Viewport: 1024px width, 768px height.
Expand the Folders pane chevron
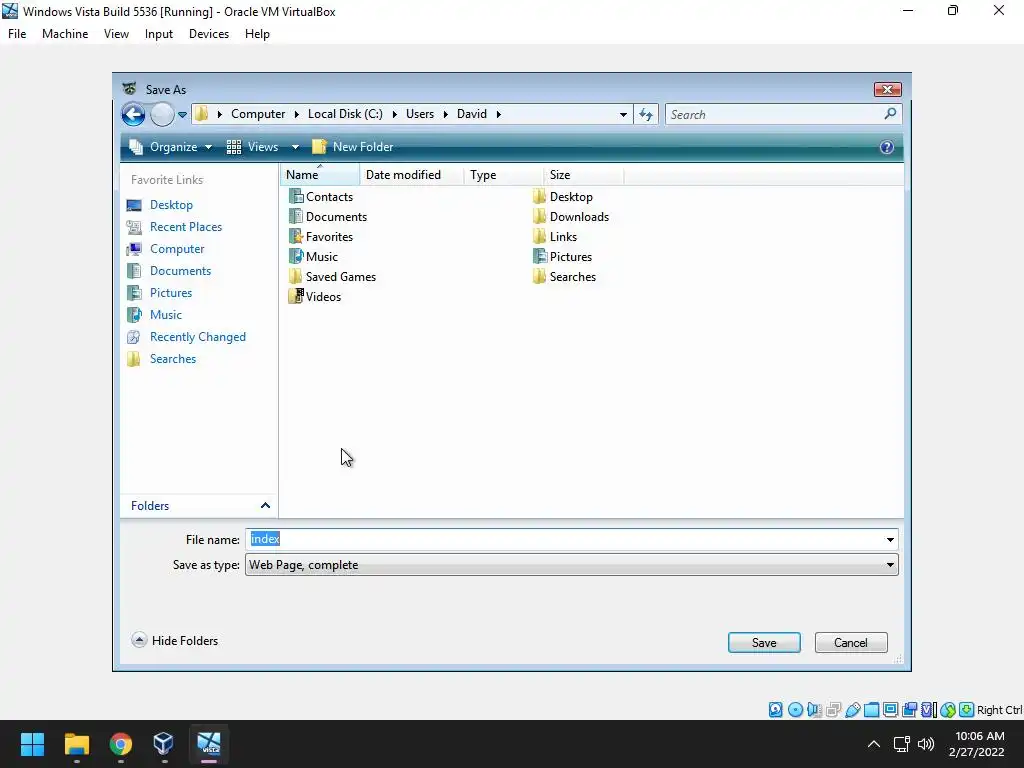point(265,505)
